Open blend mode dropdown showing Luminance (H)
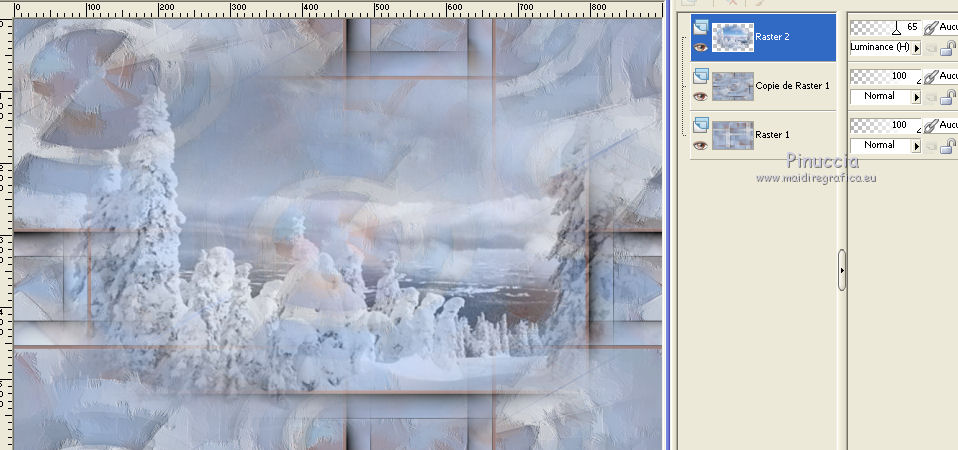The image size is (958, 450). point(885,47)
